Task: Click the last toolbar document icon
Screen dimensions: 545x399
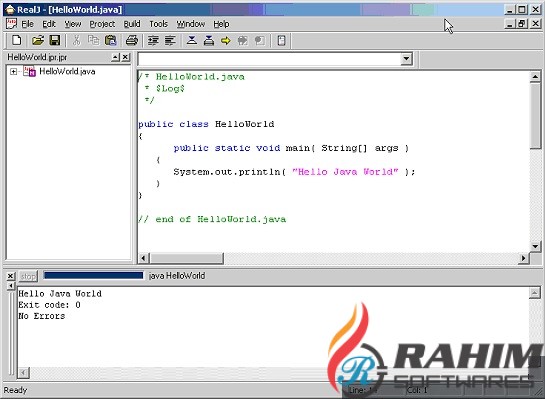Action: (x=281, y=40)
